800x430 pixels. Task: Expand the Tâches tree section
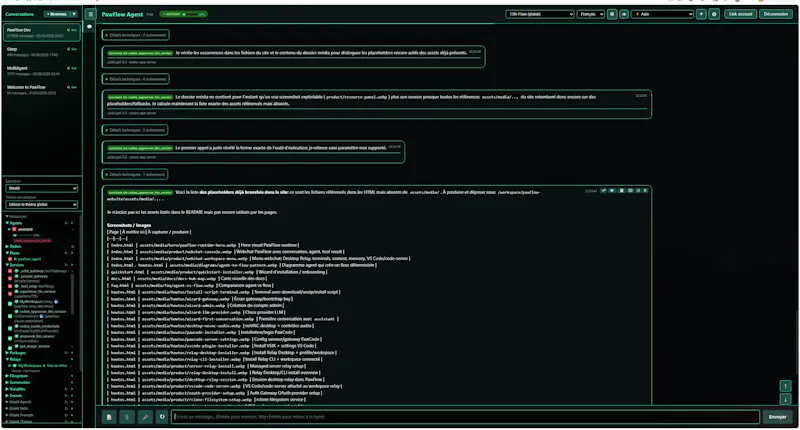click(x=14, y=246)
